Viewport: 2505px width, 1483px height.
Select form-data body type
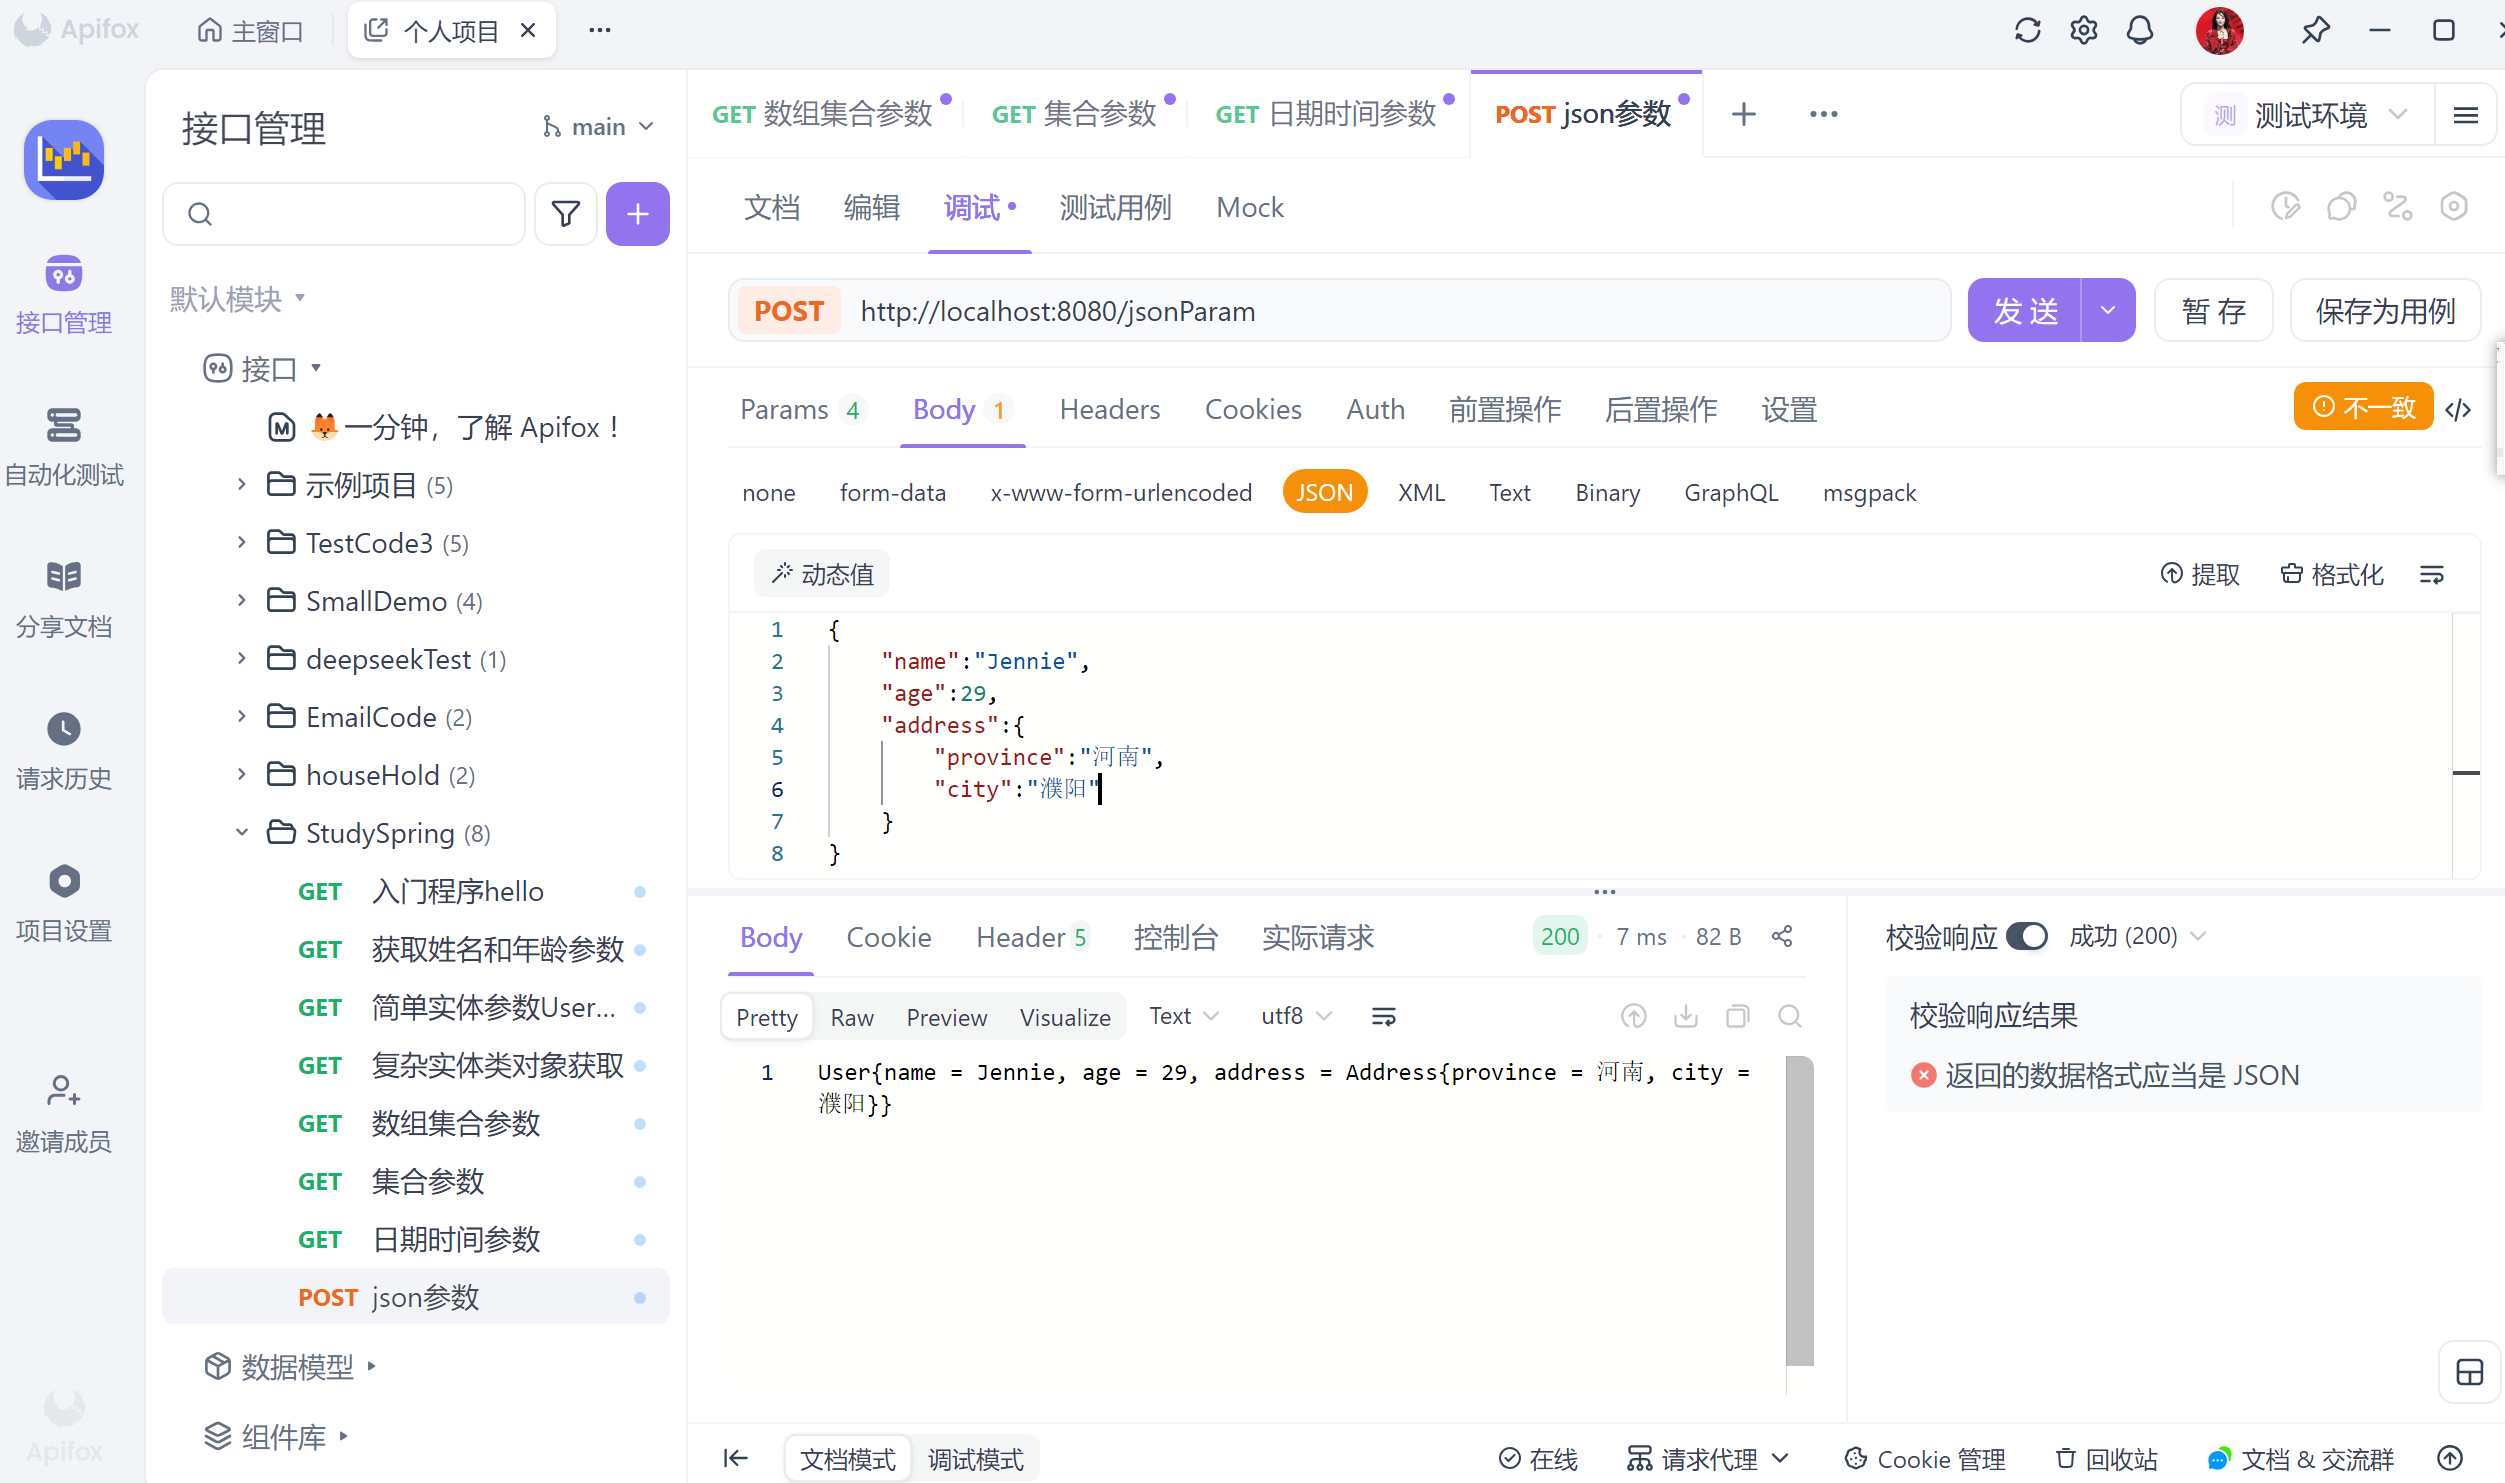coord(892,493)
